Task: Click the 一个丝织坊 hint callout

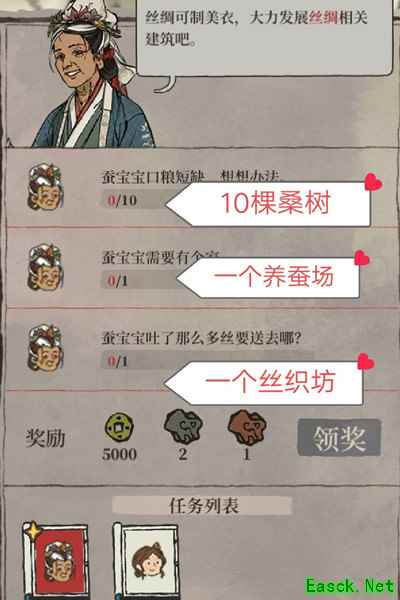Action: [x=264, y=383]
